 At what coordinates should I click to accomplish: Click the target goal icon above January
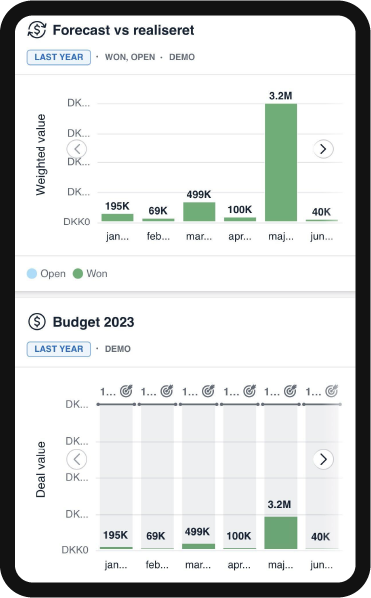tap(126, 391)
